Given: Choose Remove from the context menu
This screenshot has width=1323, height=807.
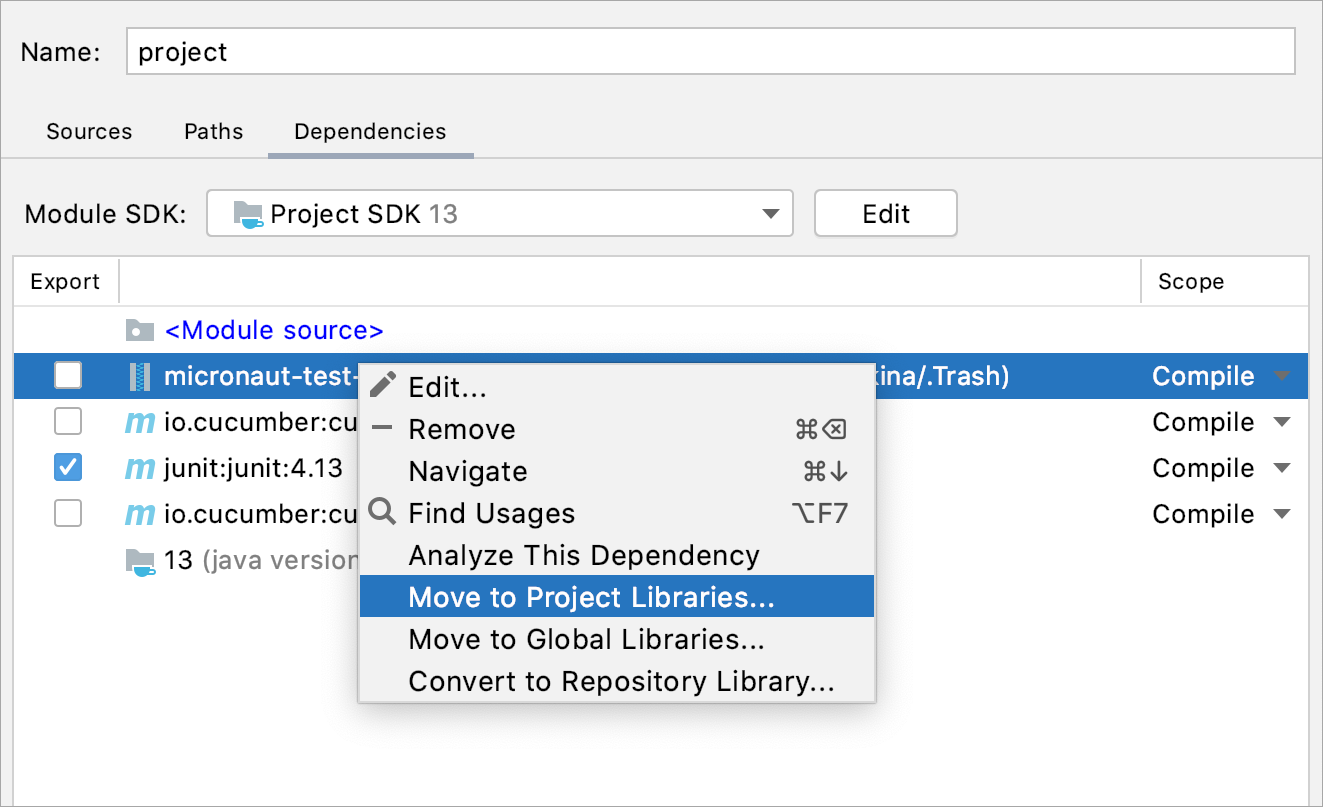Looking at the screenshot, I should click(x=617, y=429).
